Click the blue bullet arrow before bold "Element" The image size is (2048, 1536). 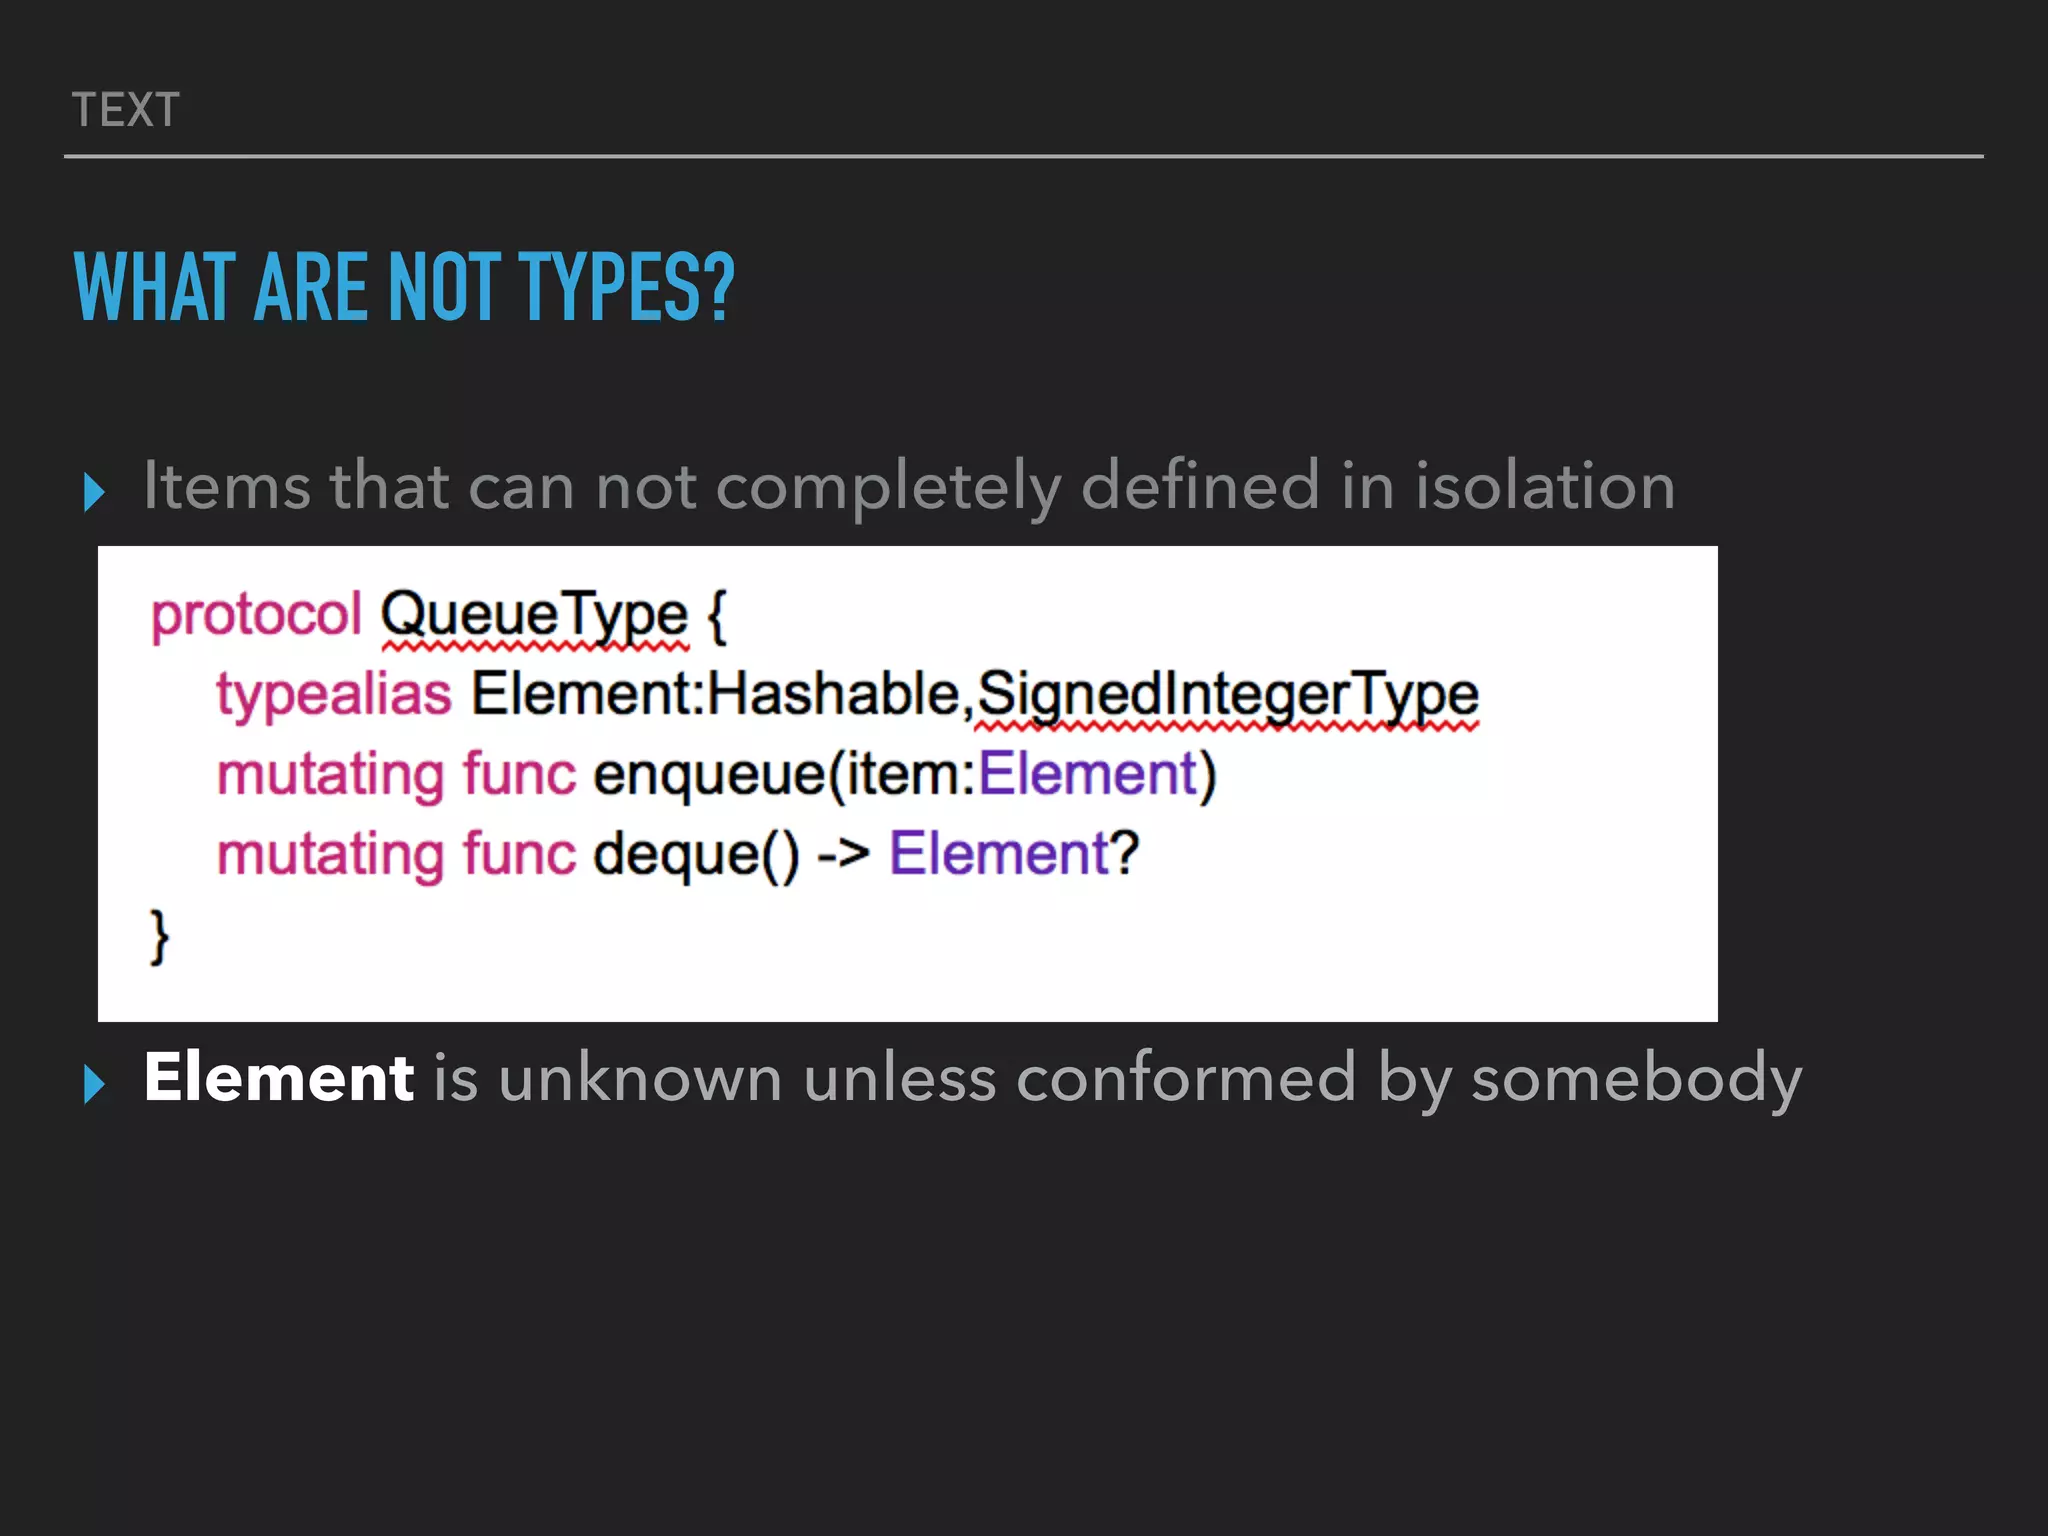[x=95, y=1084]
